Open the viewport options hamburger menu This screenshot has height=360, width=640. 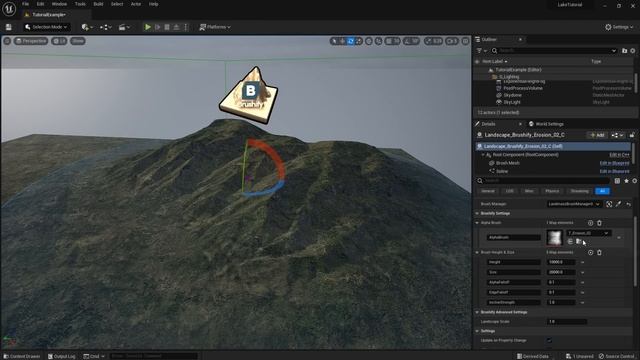point(7,41)
